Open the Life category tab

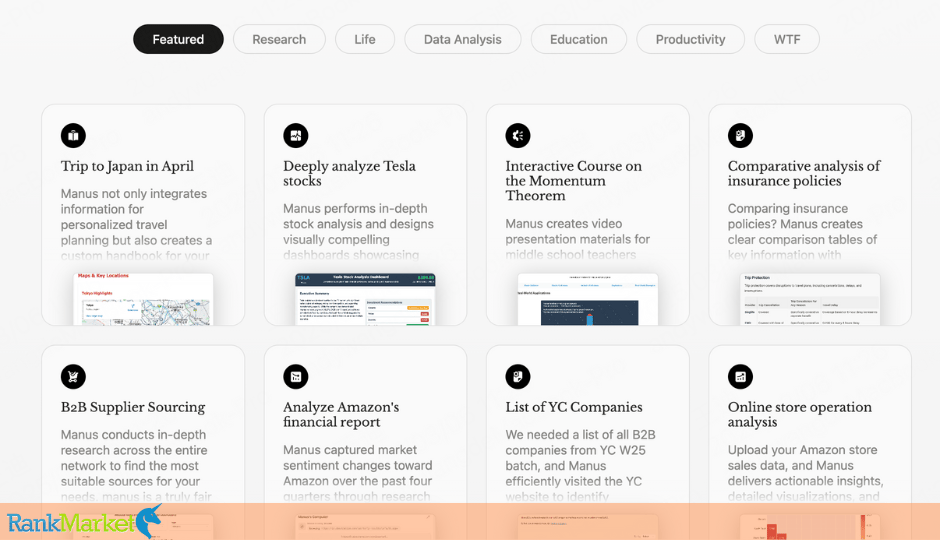(x=365, y=39)
